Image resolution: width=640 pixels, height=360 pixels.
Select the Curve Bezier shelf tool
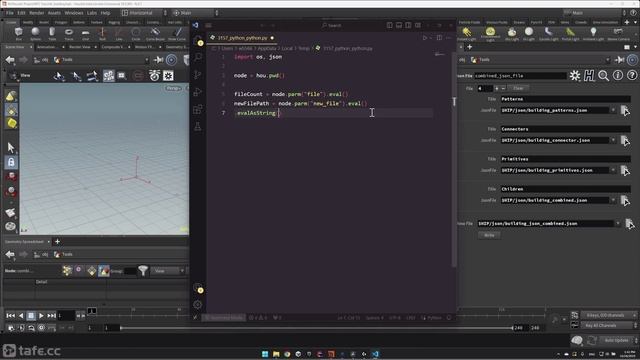click(x=155, y=33)
